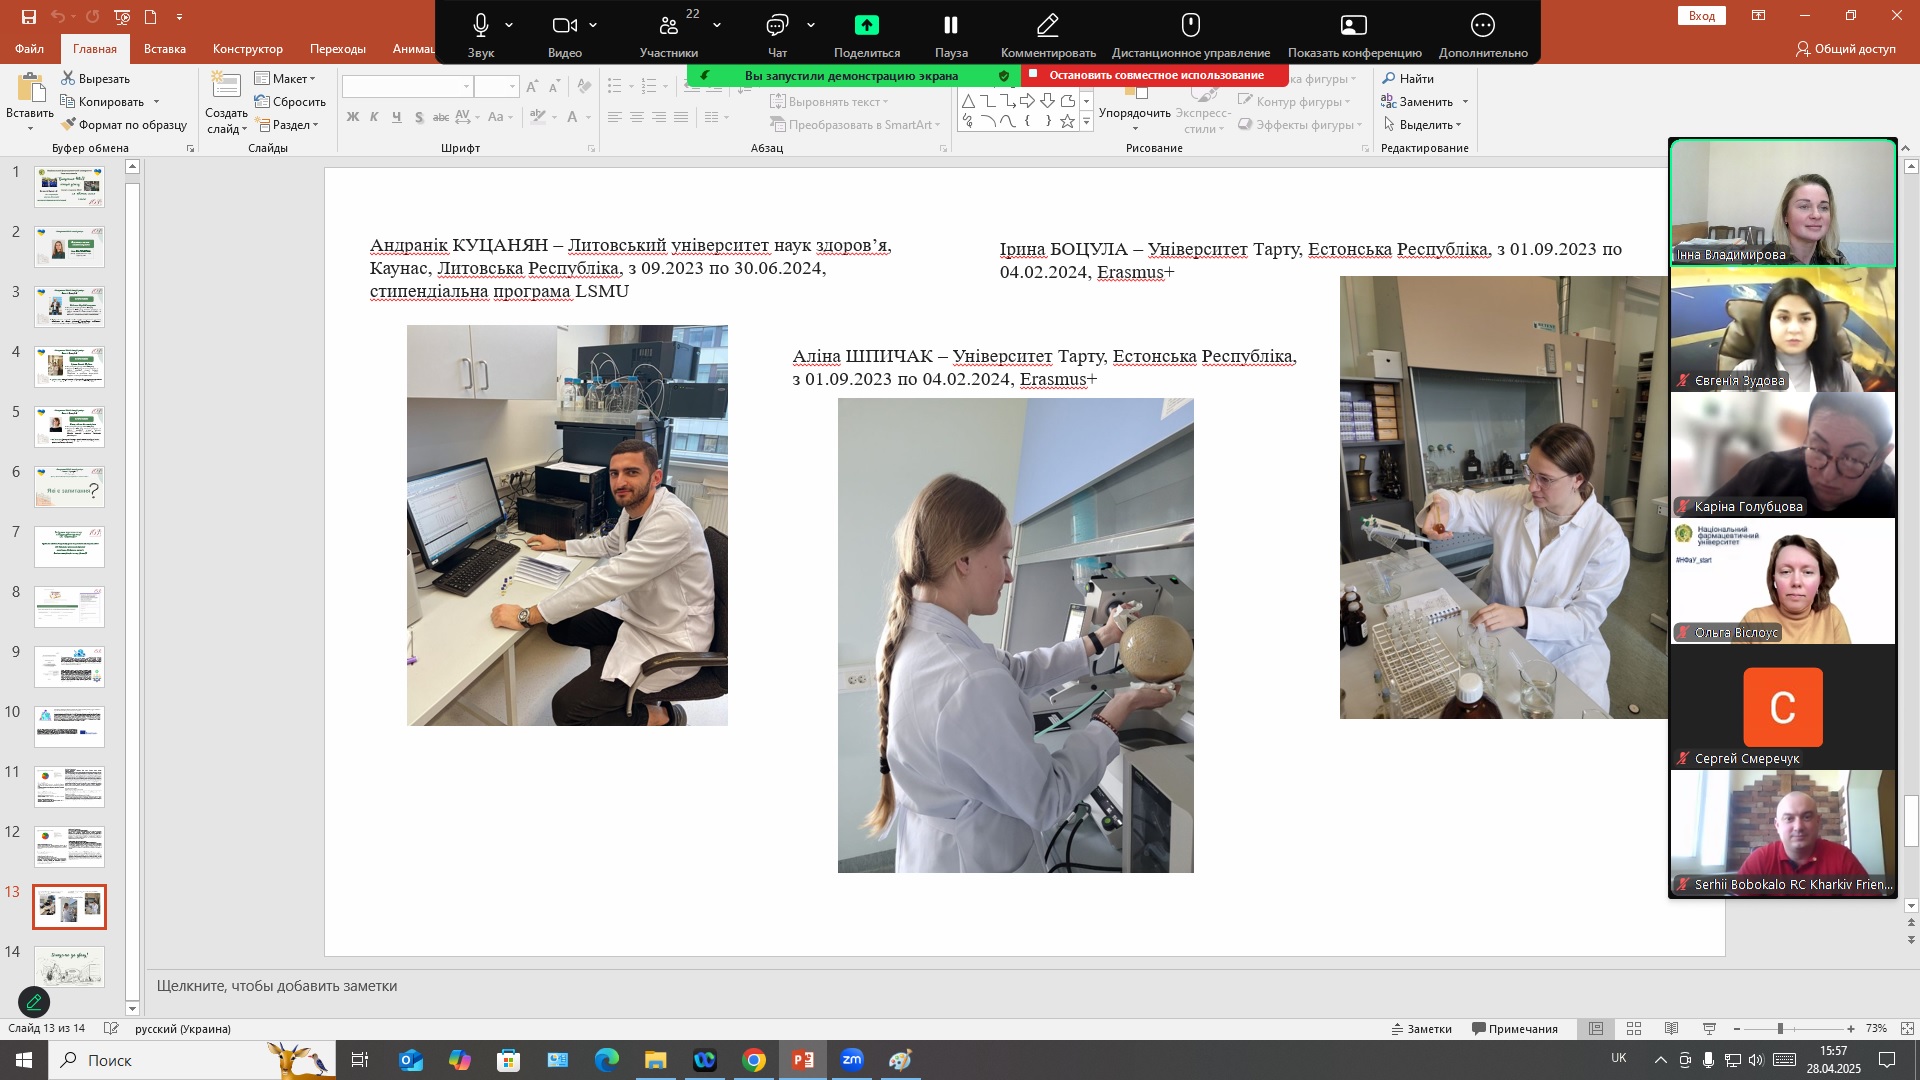Image resolution: width=1920 pixels, height=1080 pixels.
Task: Open Zoom app in Windows taskbar
Action: pos(852,1060)
